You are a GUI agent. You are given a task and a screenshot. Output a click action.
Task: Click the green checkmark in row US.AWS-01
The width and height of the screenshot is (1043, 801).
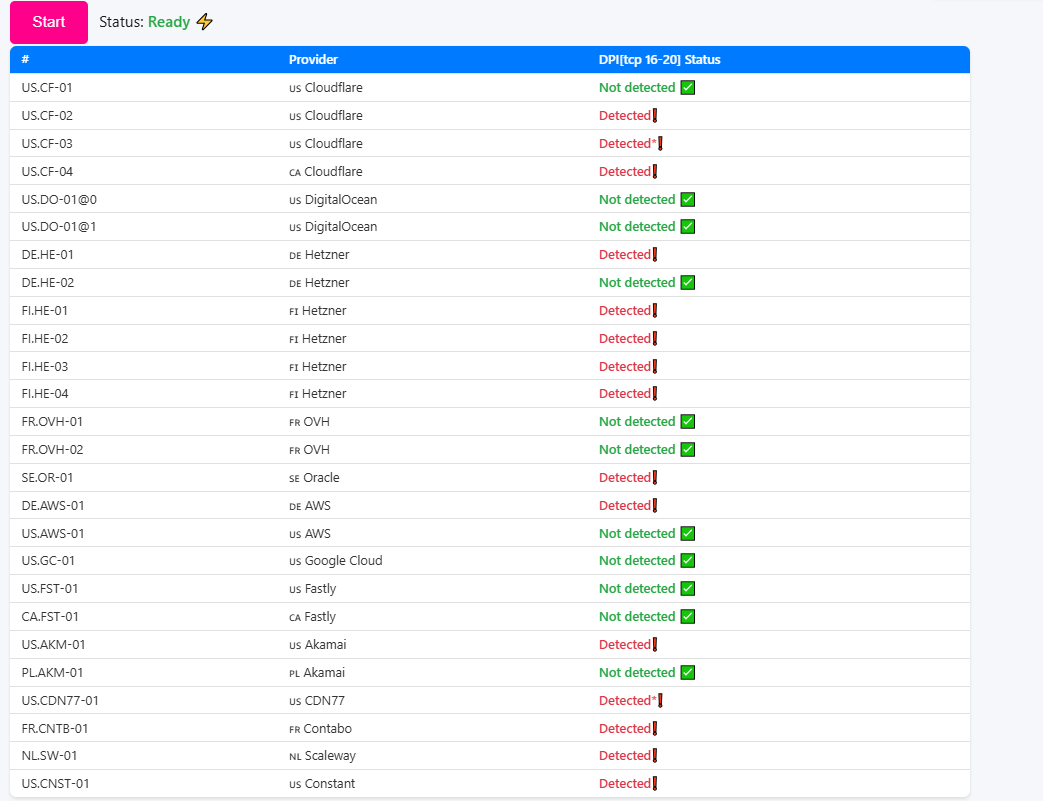pyautogui.click(x=688, y=534)
